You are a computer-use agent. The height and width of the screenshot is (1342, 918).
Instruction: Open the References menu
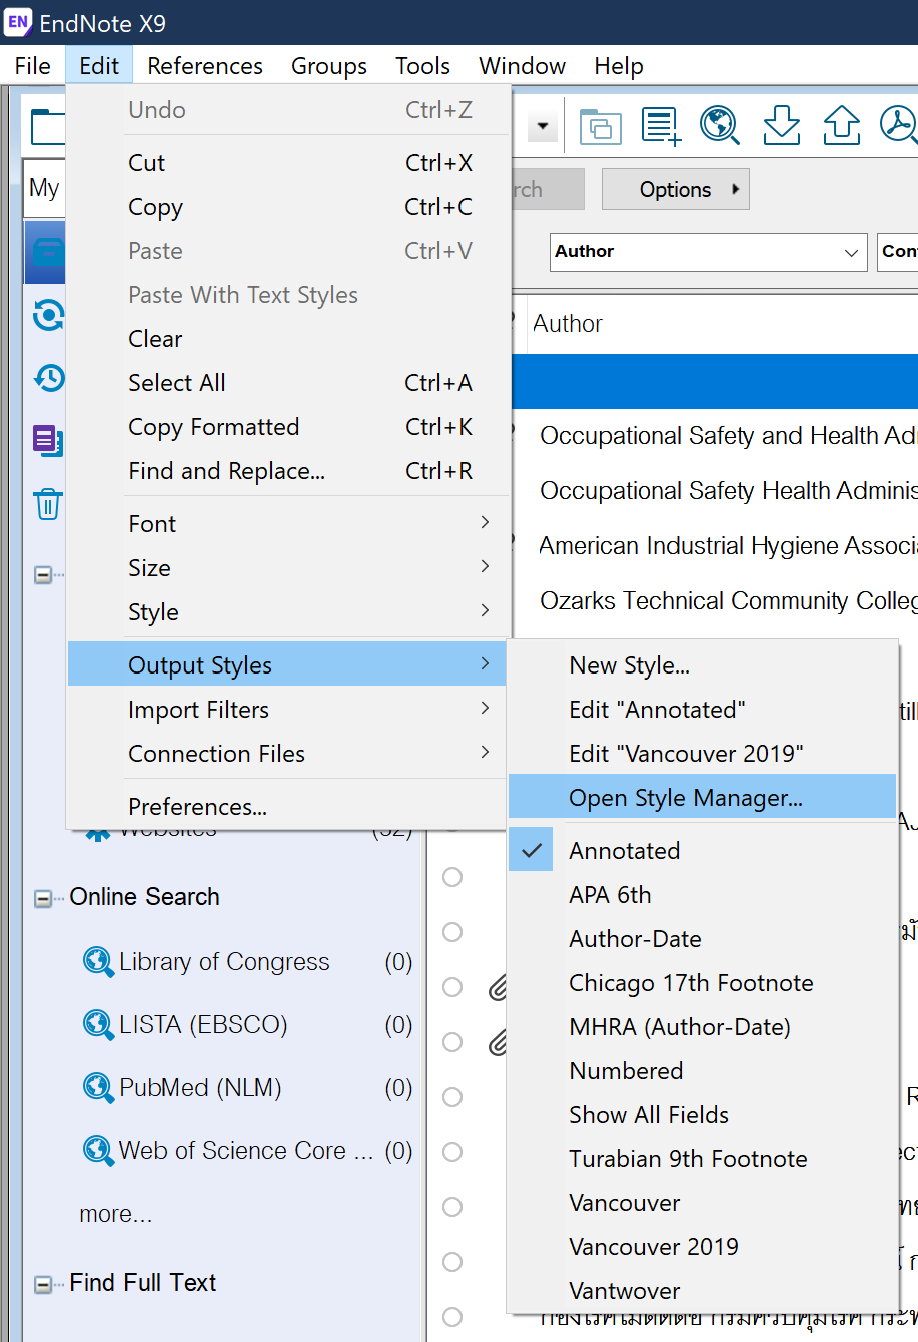(x=205, y=66)
